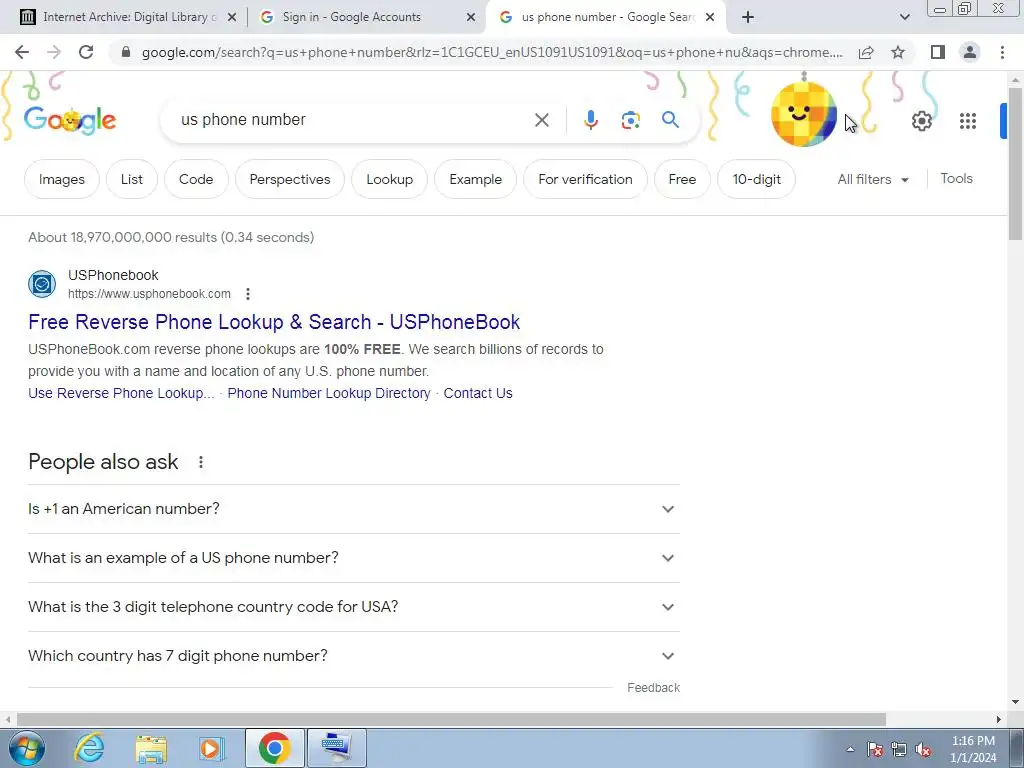Click the browser back arrow
Screen dimensions: 1024x768
(22, 52)
